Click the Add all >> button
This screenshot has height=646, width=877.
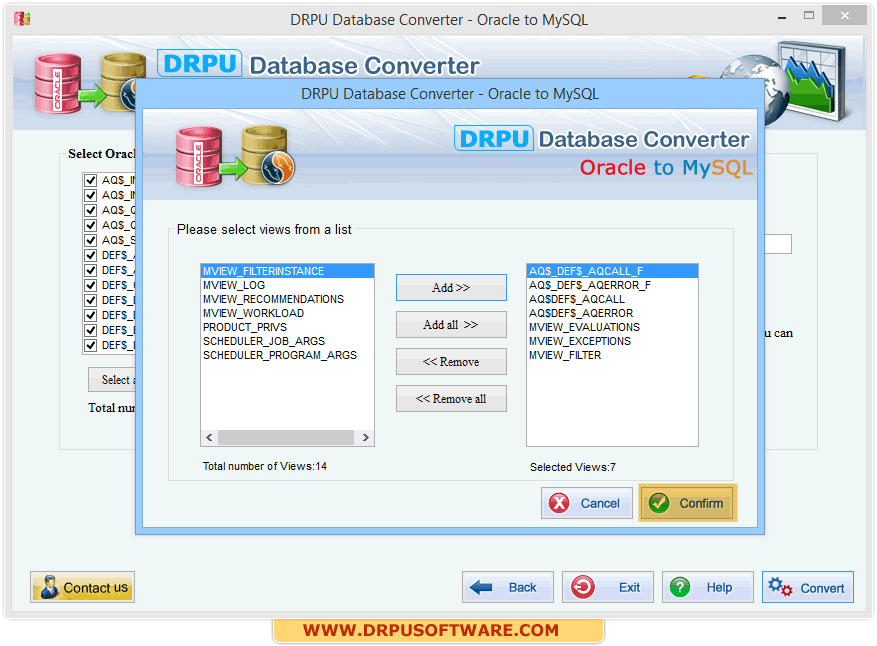click(x=451, y=324)
